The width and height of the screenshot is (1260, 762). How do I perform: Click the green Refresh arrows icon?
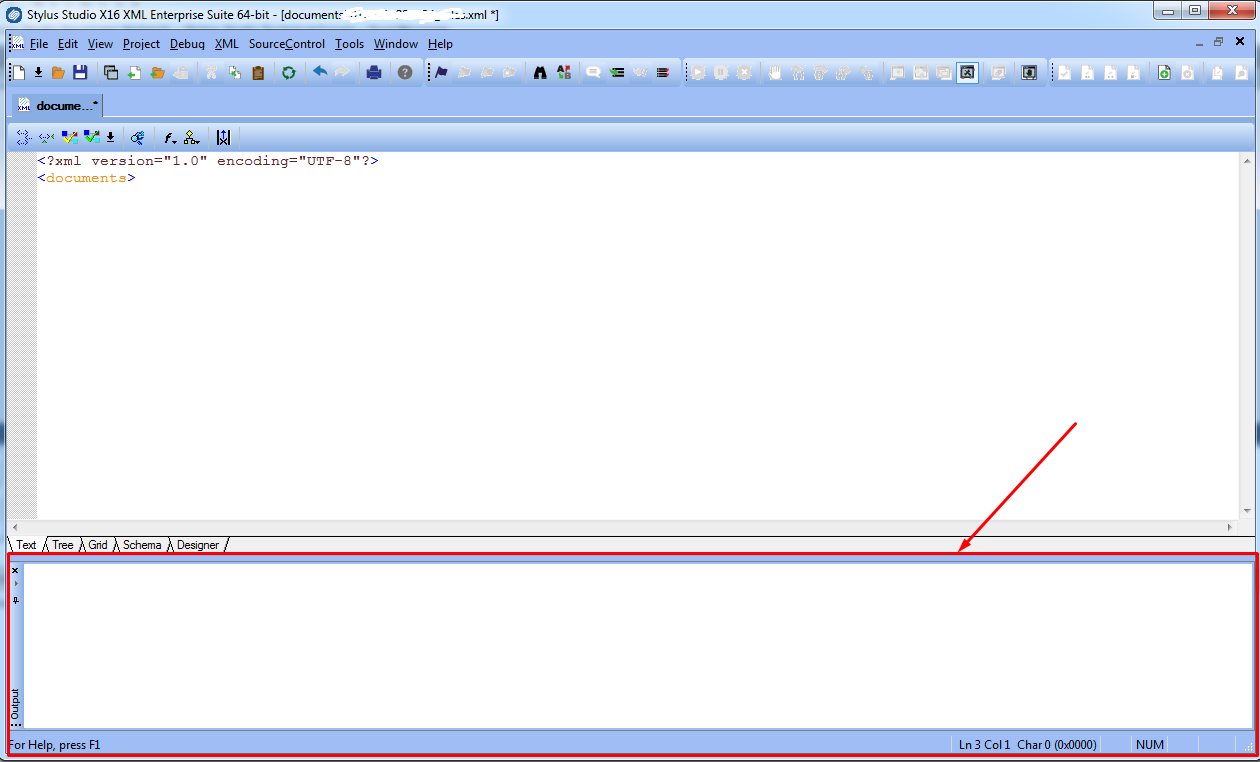coord(288,72)
